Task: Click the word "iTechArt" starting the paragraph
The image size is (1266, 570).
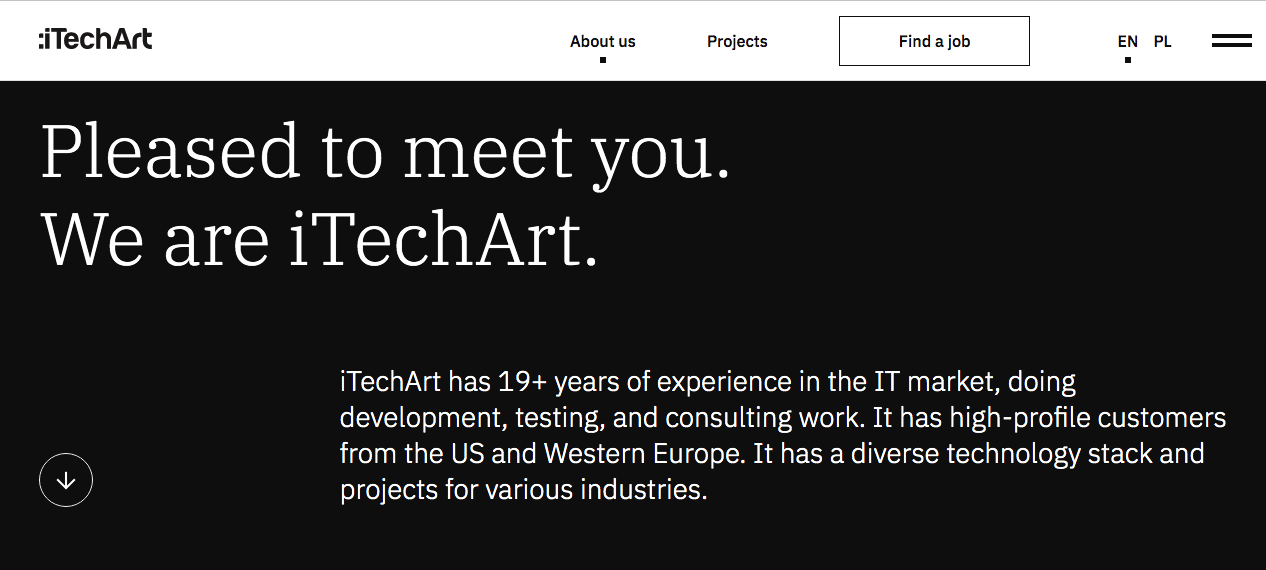Action: pyautogui.click(x=390, y=382)
